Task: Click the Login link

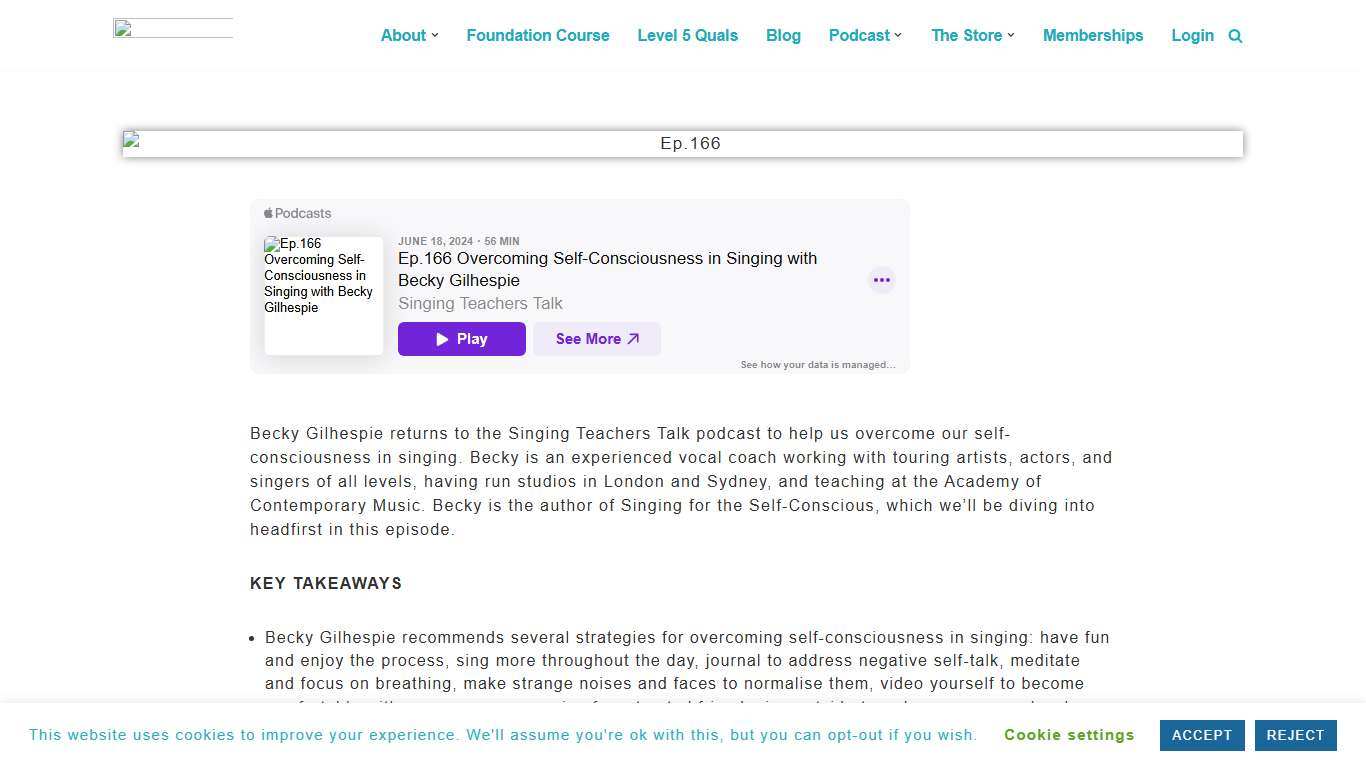Action: [x=1192, y=35]
